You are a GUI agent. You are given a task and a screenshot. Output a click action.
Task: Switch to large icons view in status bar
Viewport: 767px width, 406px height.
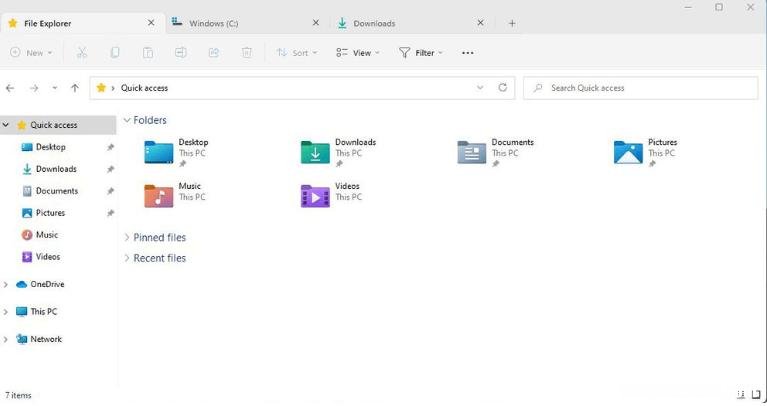pos(756,395)
